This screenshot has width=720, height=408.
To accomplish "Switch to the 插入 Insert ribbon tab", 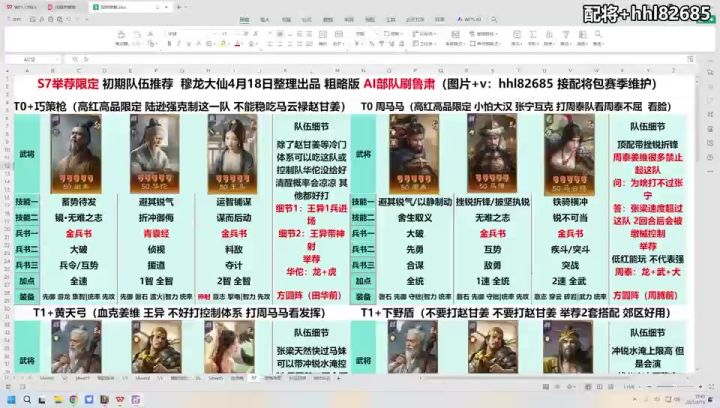I will click(264, 20).
